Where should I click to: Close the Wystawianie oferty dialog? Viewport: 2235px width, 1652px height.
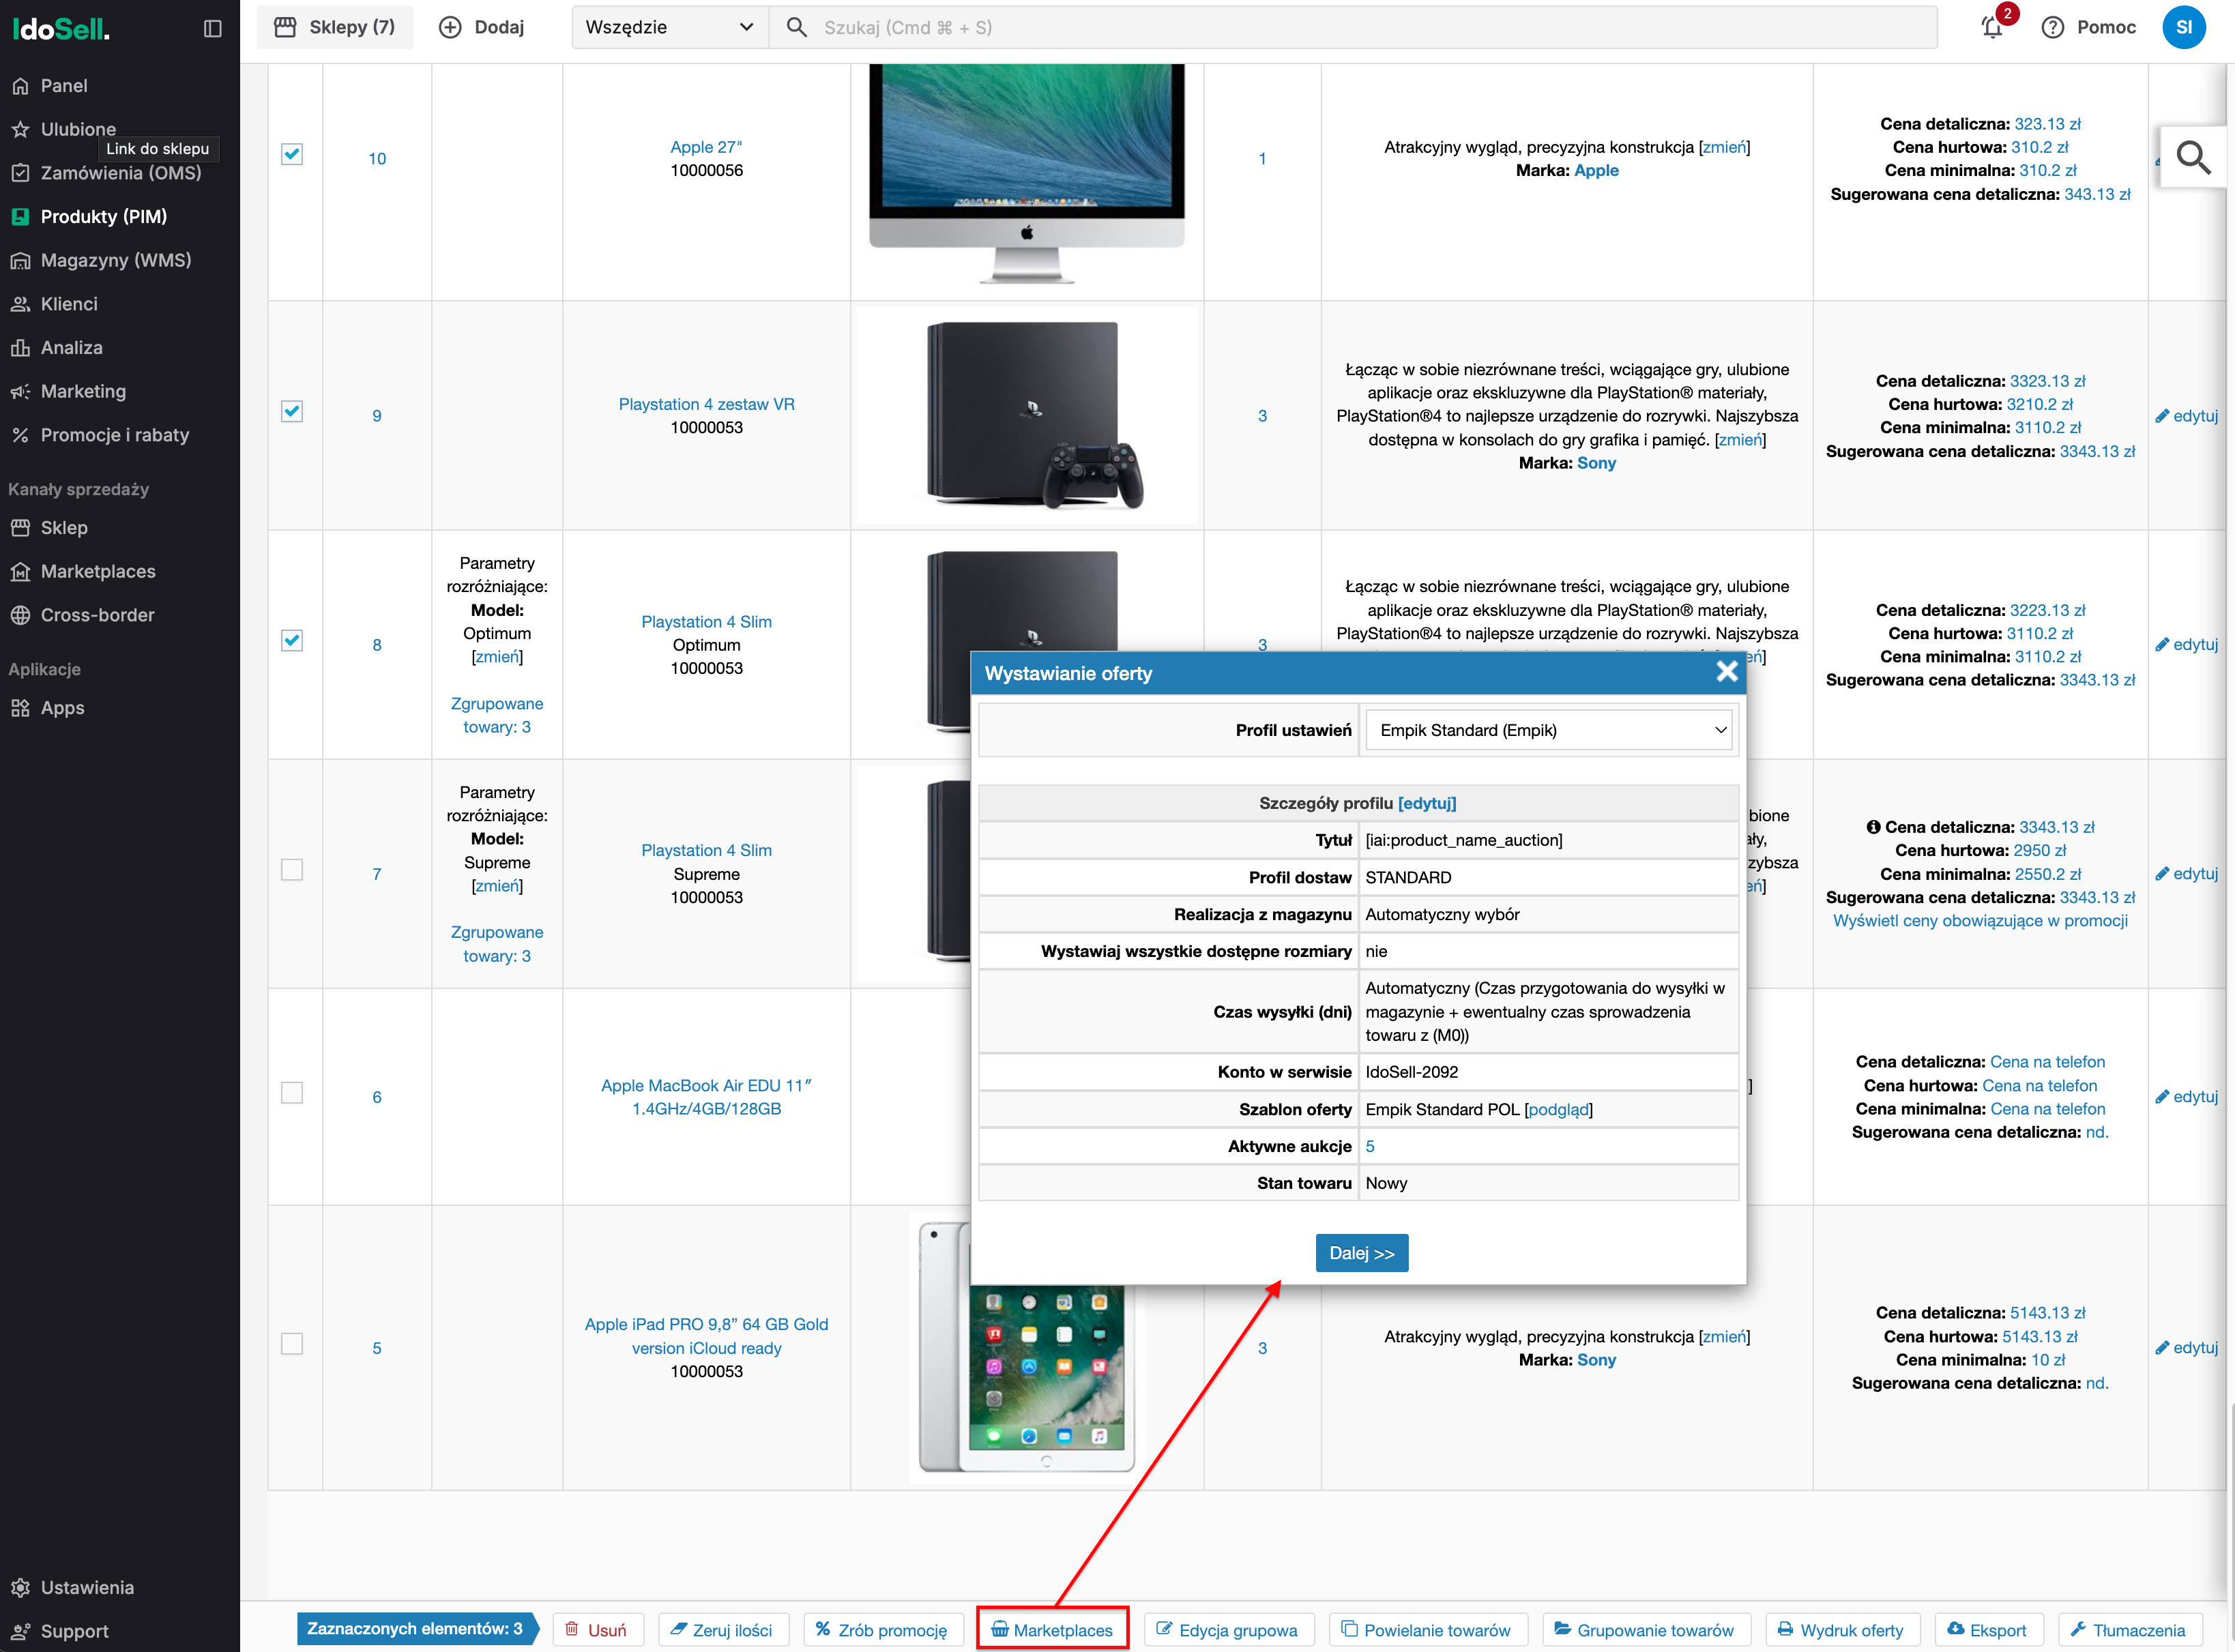(1726, 672)
